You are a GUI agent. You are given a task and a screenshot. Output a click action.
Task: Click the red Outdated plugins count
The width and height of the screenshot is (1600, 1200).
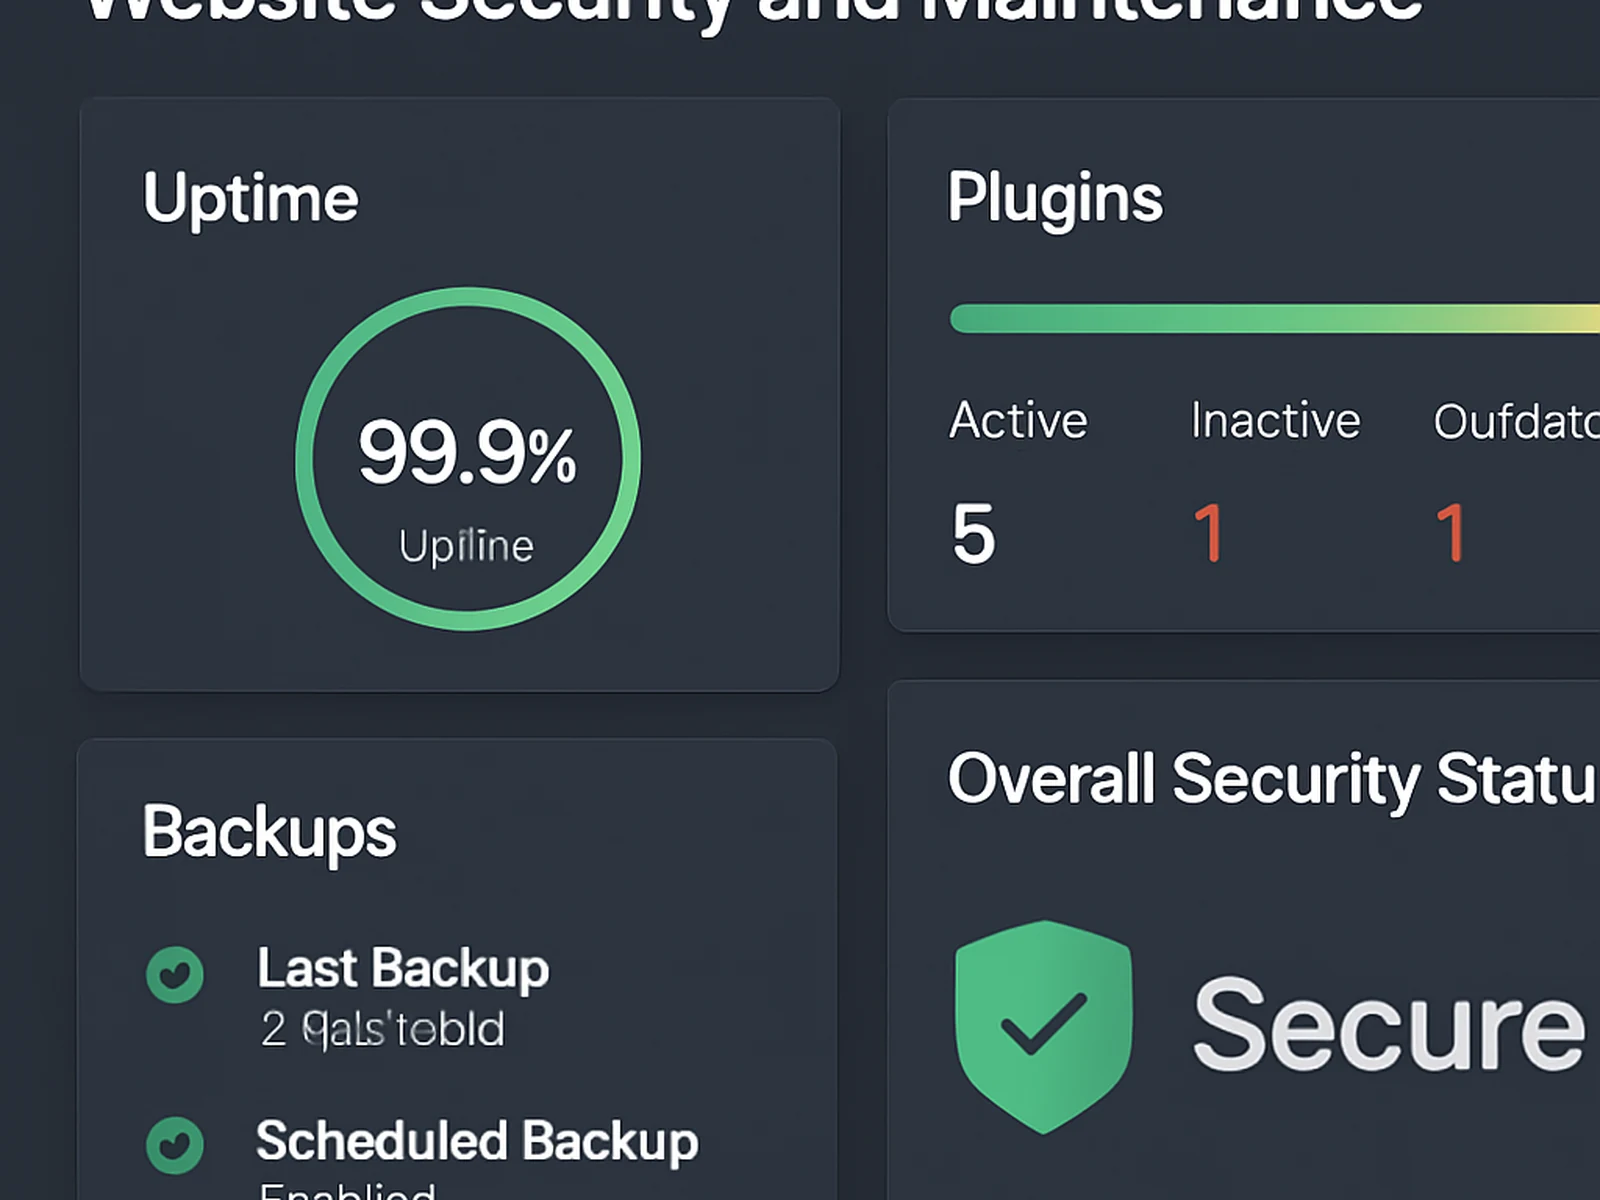click(1450, 534)
